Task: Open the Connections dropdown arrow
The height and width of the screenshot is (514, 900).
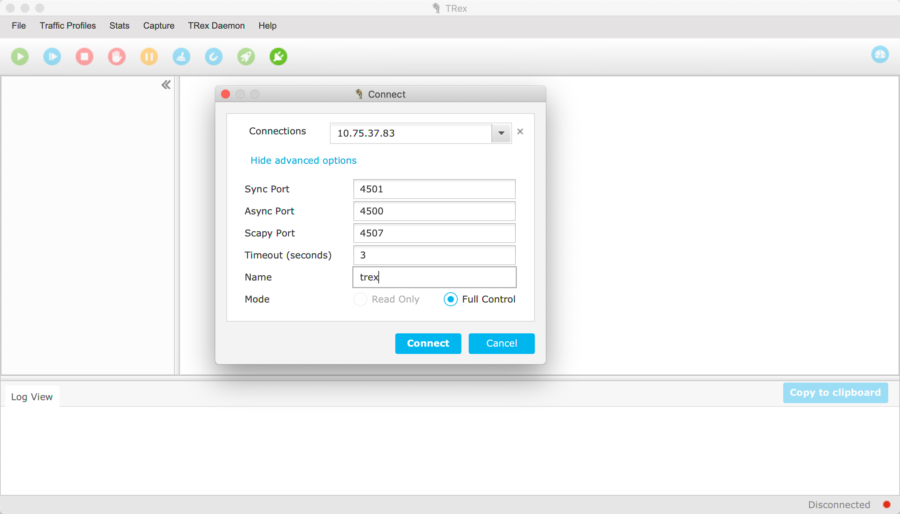Action: (x=501, y=133)
